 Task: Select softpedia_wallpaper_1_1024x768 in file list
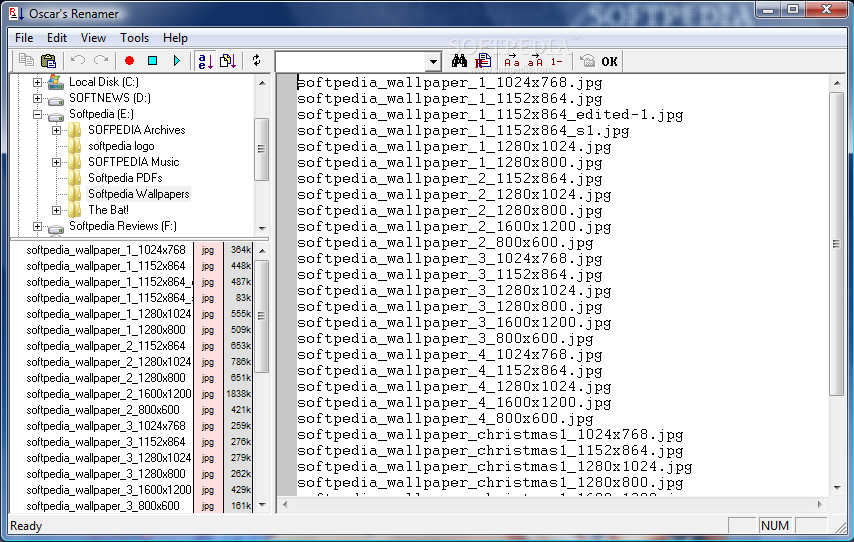pos(106,250)
